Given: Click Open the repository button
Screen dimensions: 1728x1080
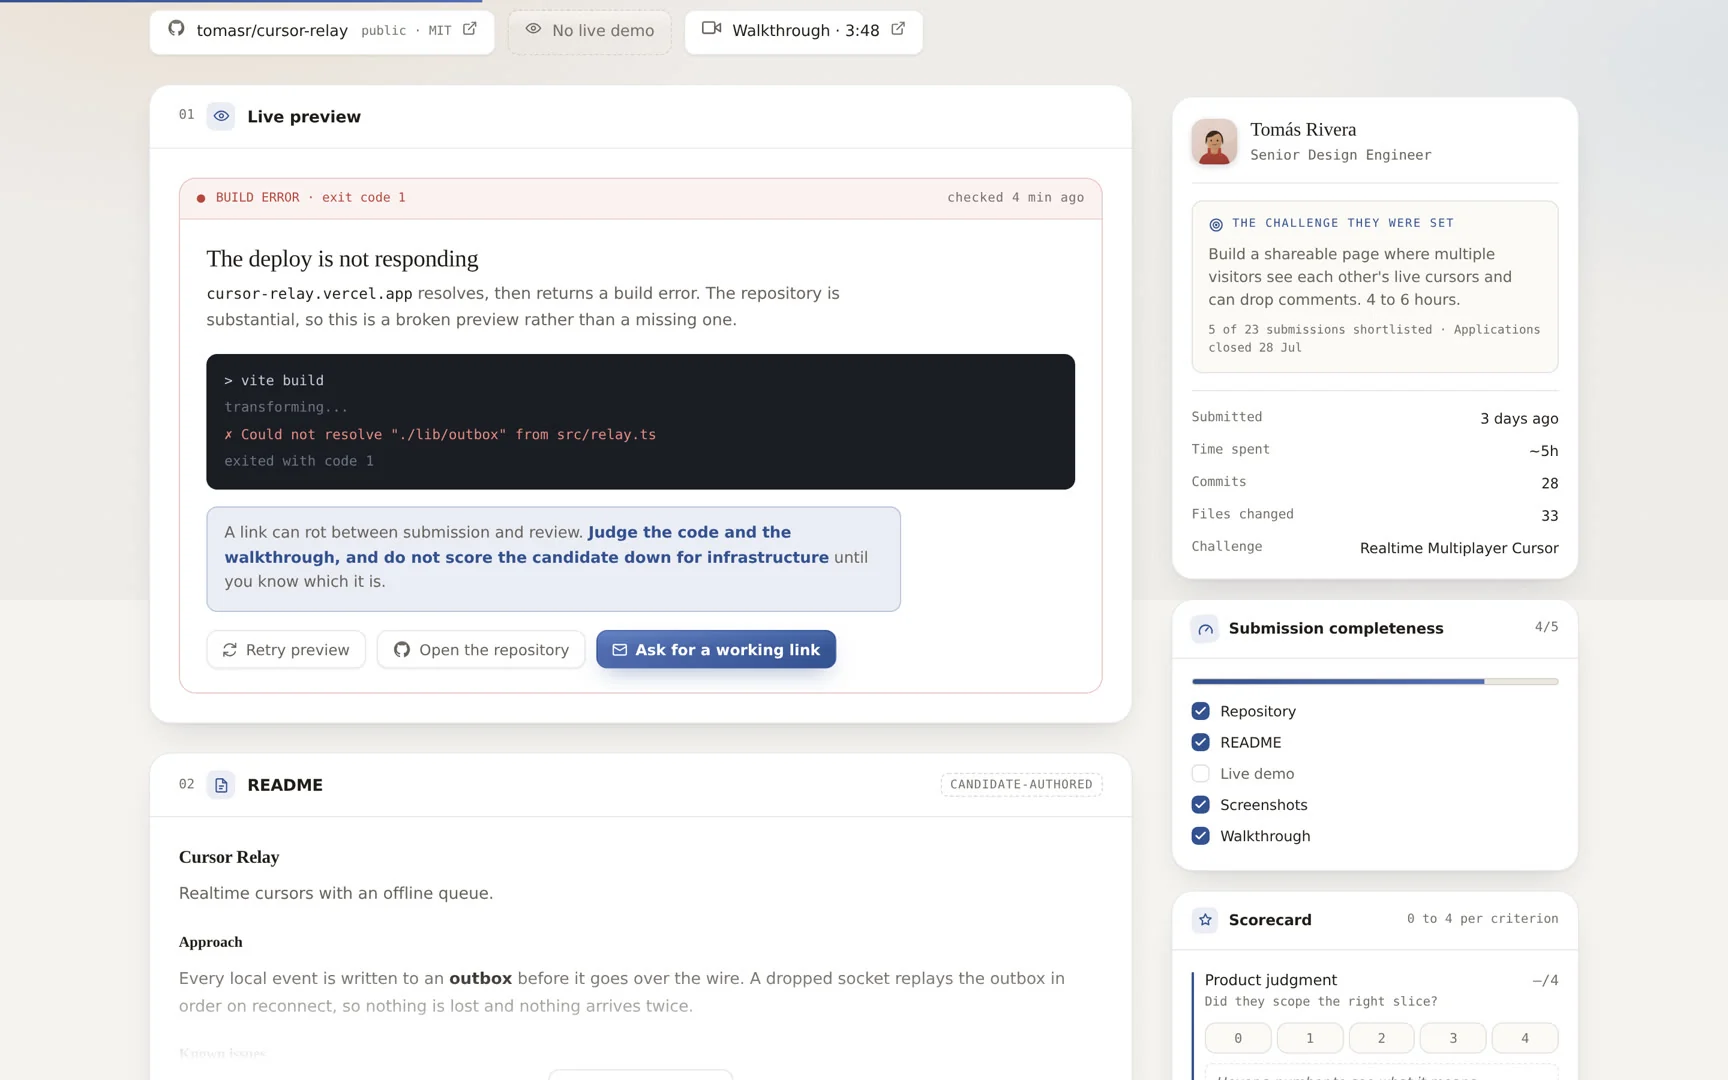Looking at the screenshot, I should pos(481,650).
